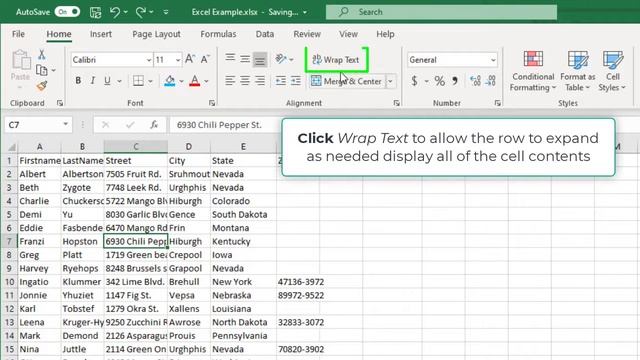Click the Orientation text angle icon
The width and height of the screenshot is (640, 360).
coord(281,59)
